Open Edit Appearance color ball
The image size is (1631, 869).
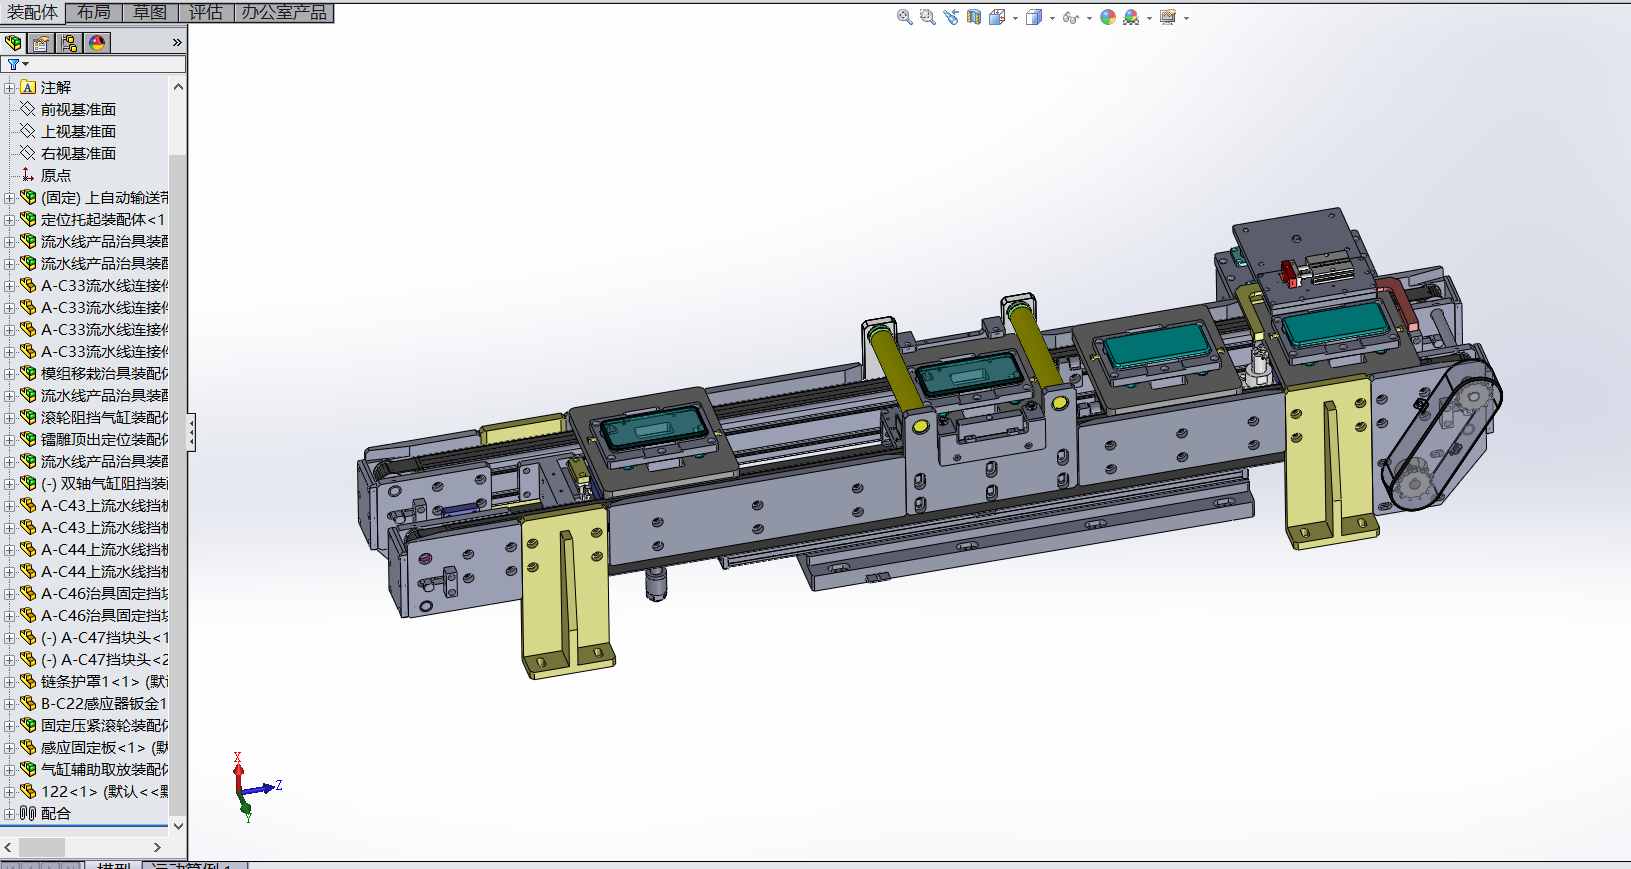(x=1108, y=17)
